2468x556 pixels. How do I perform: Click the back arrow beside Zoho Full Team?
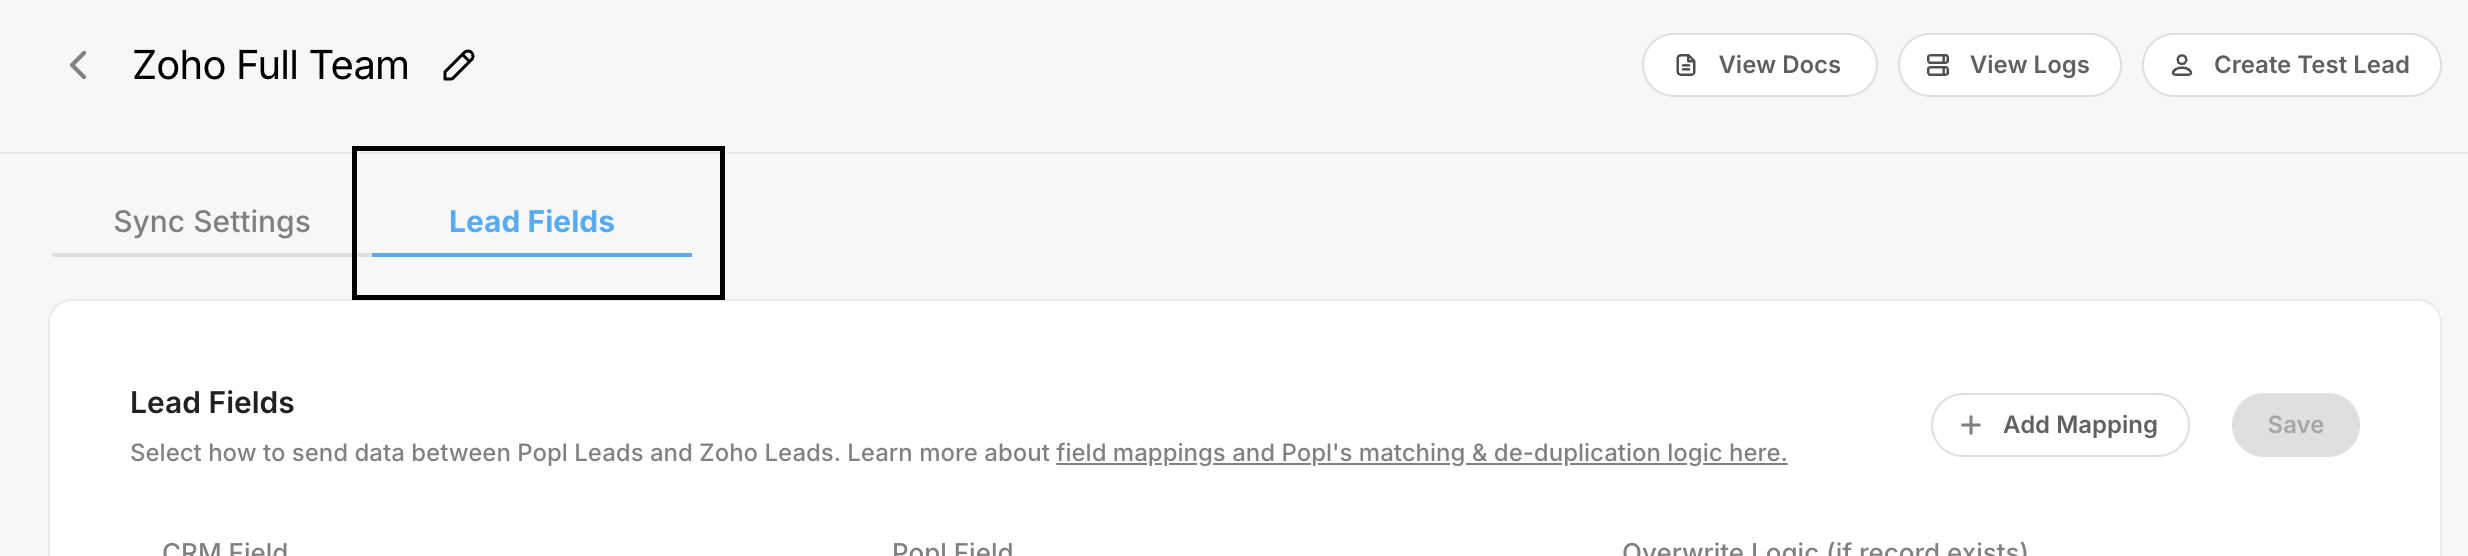[x=78, y=65]
